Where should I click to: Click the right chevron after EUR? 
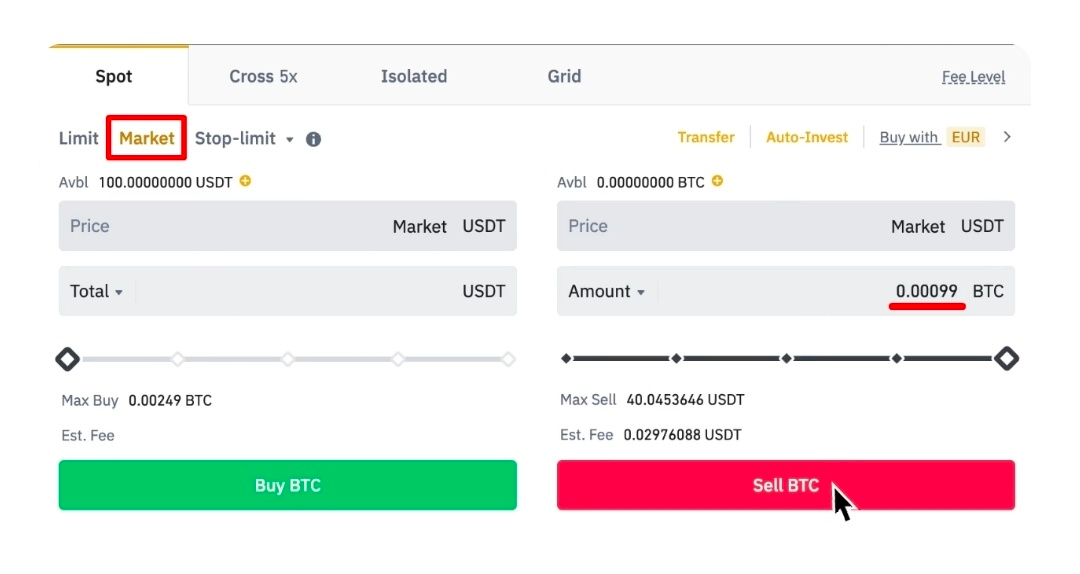tap(1007, 137)
